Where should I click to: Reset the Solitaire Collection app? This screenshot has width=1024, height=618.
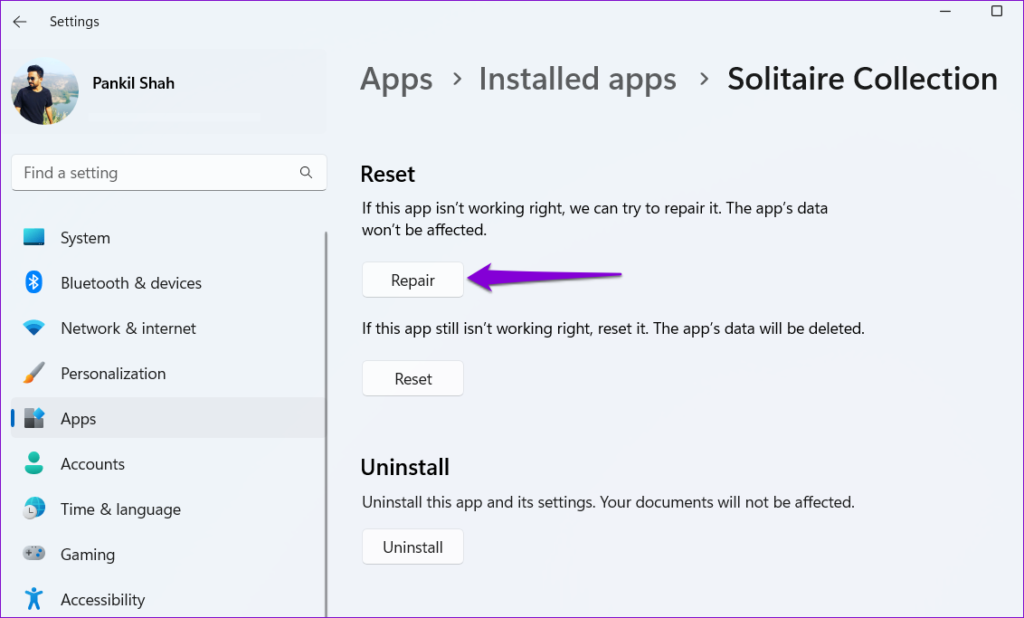(x=412, y=378)
